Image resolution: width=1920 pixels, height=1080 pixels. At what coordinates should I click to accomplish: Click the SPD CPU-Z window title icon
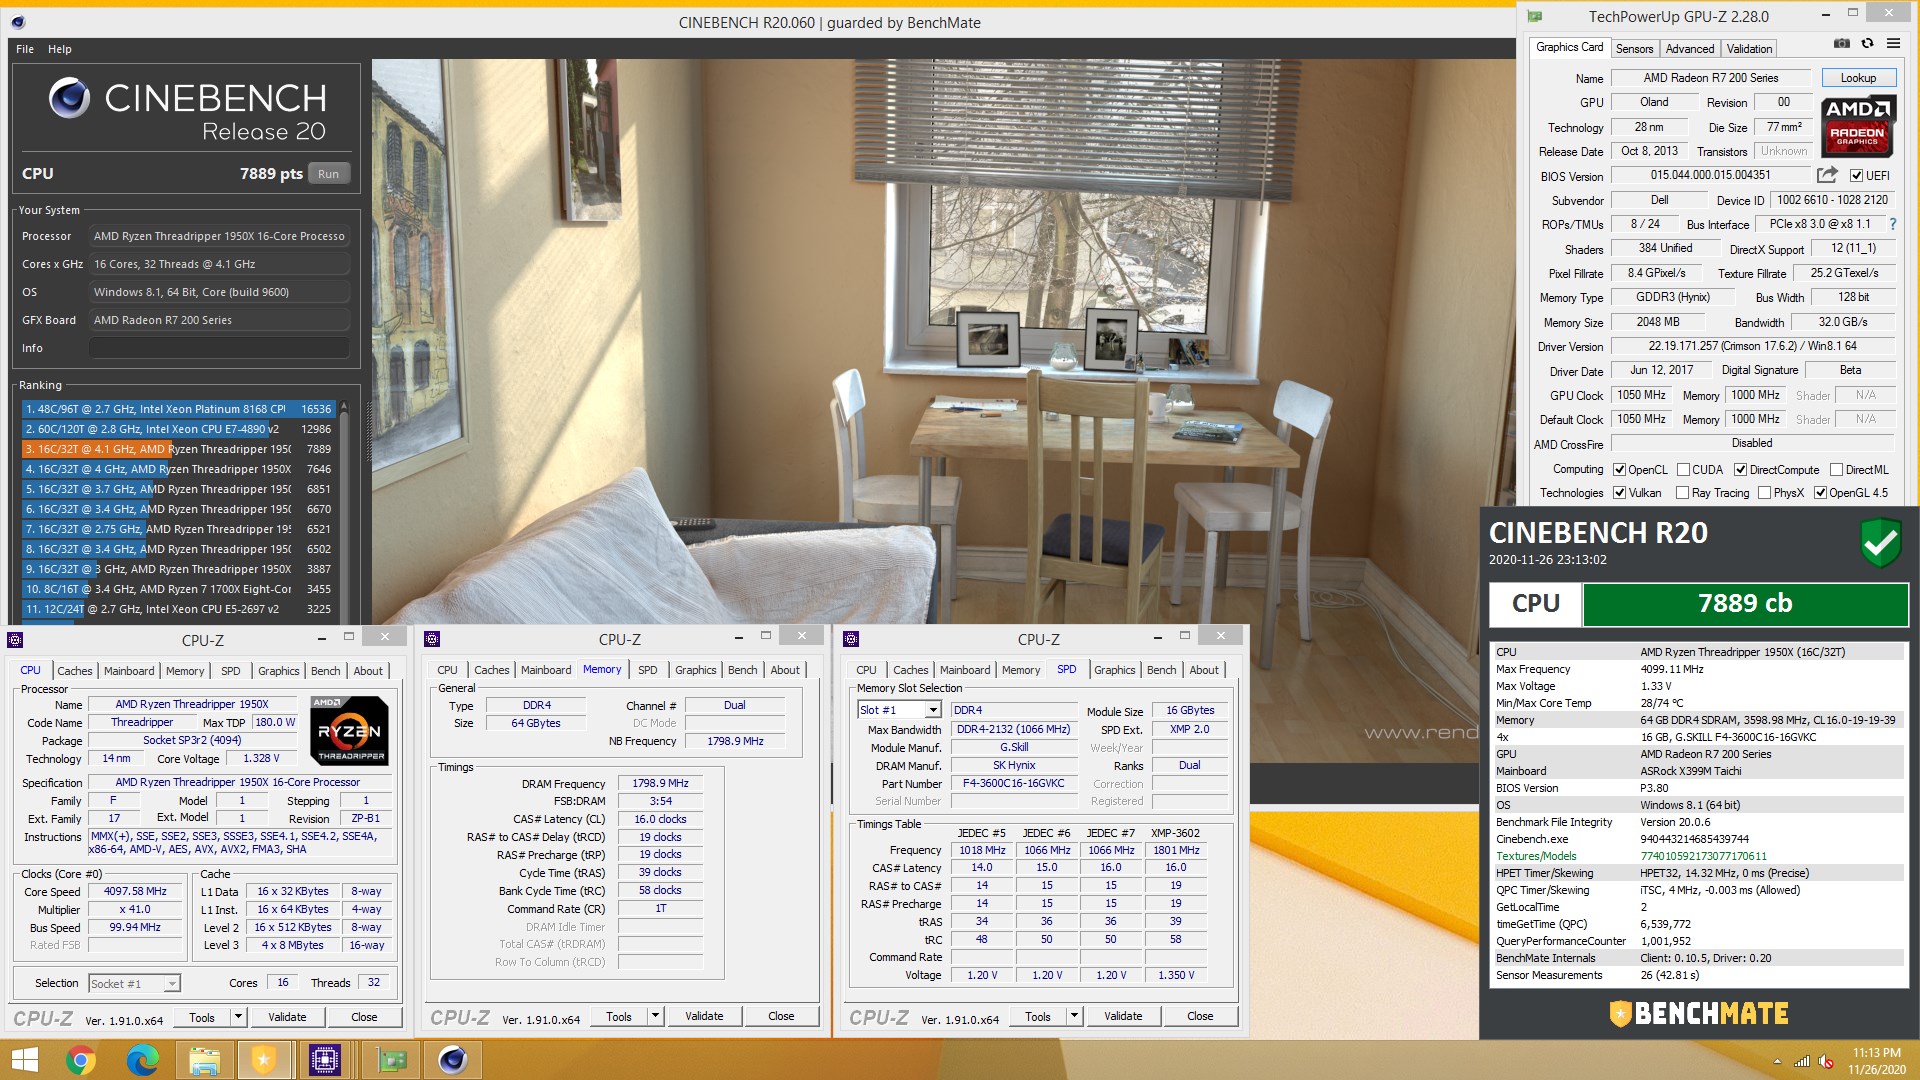coord(851,639)
